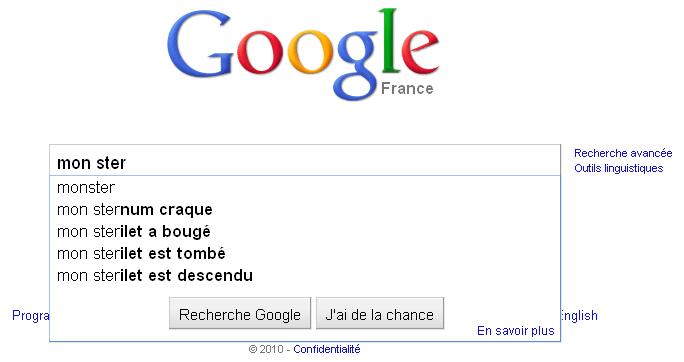
Task: Open the Outils linguistiques link
Action: tap(619, 168)
